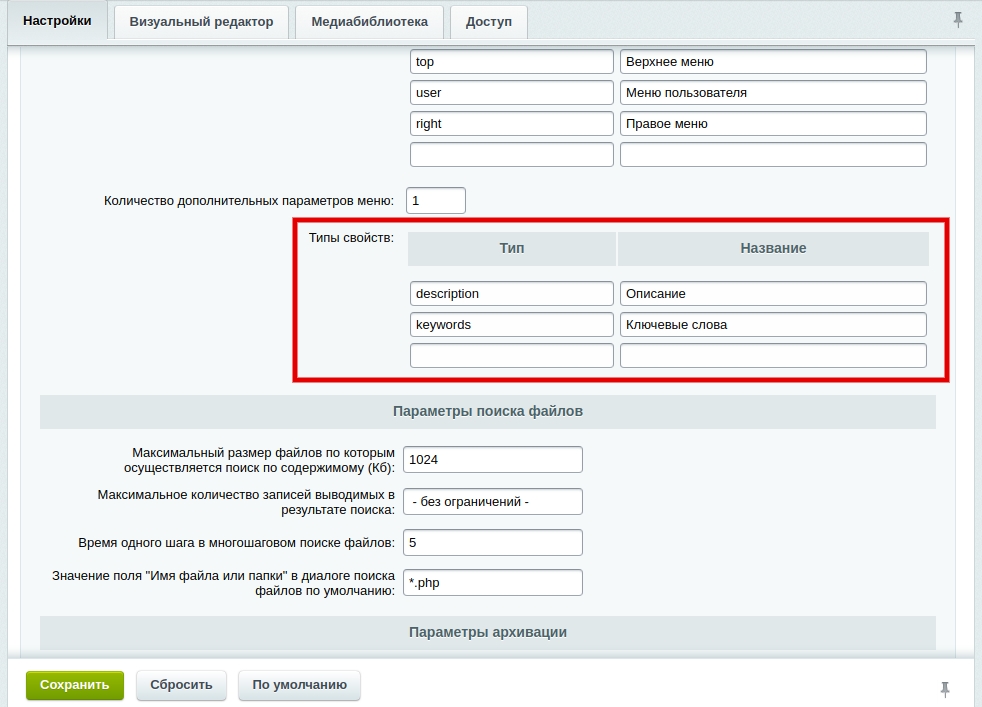
Task: Select the Настройки tab
Action: [57, 21]
